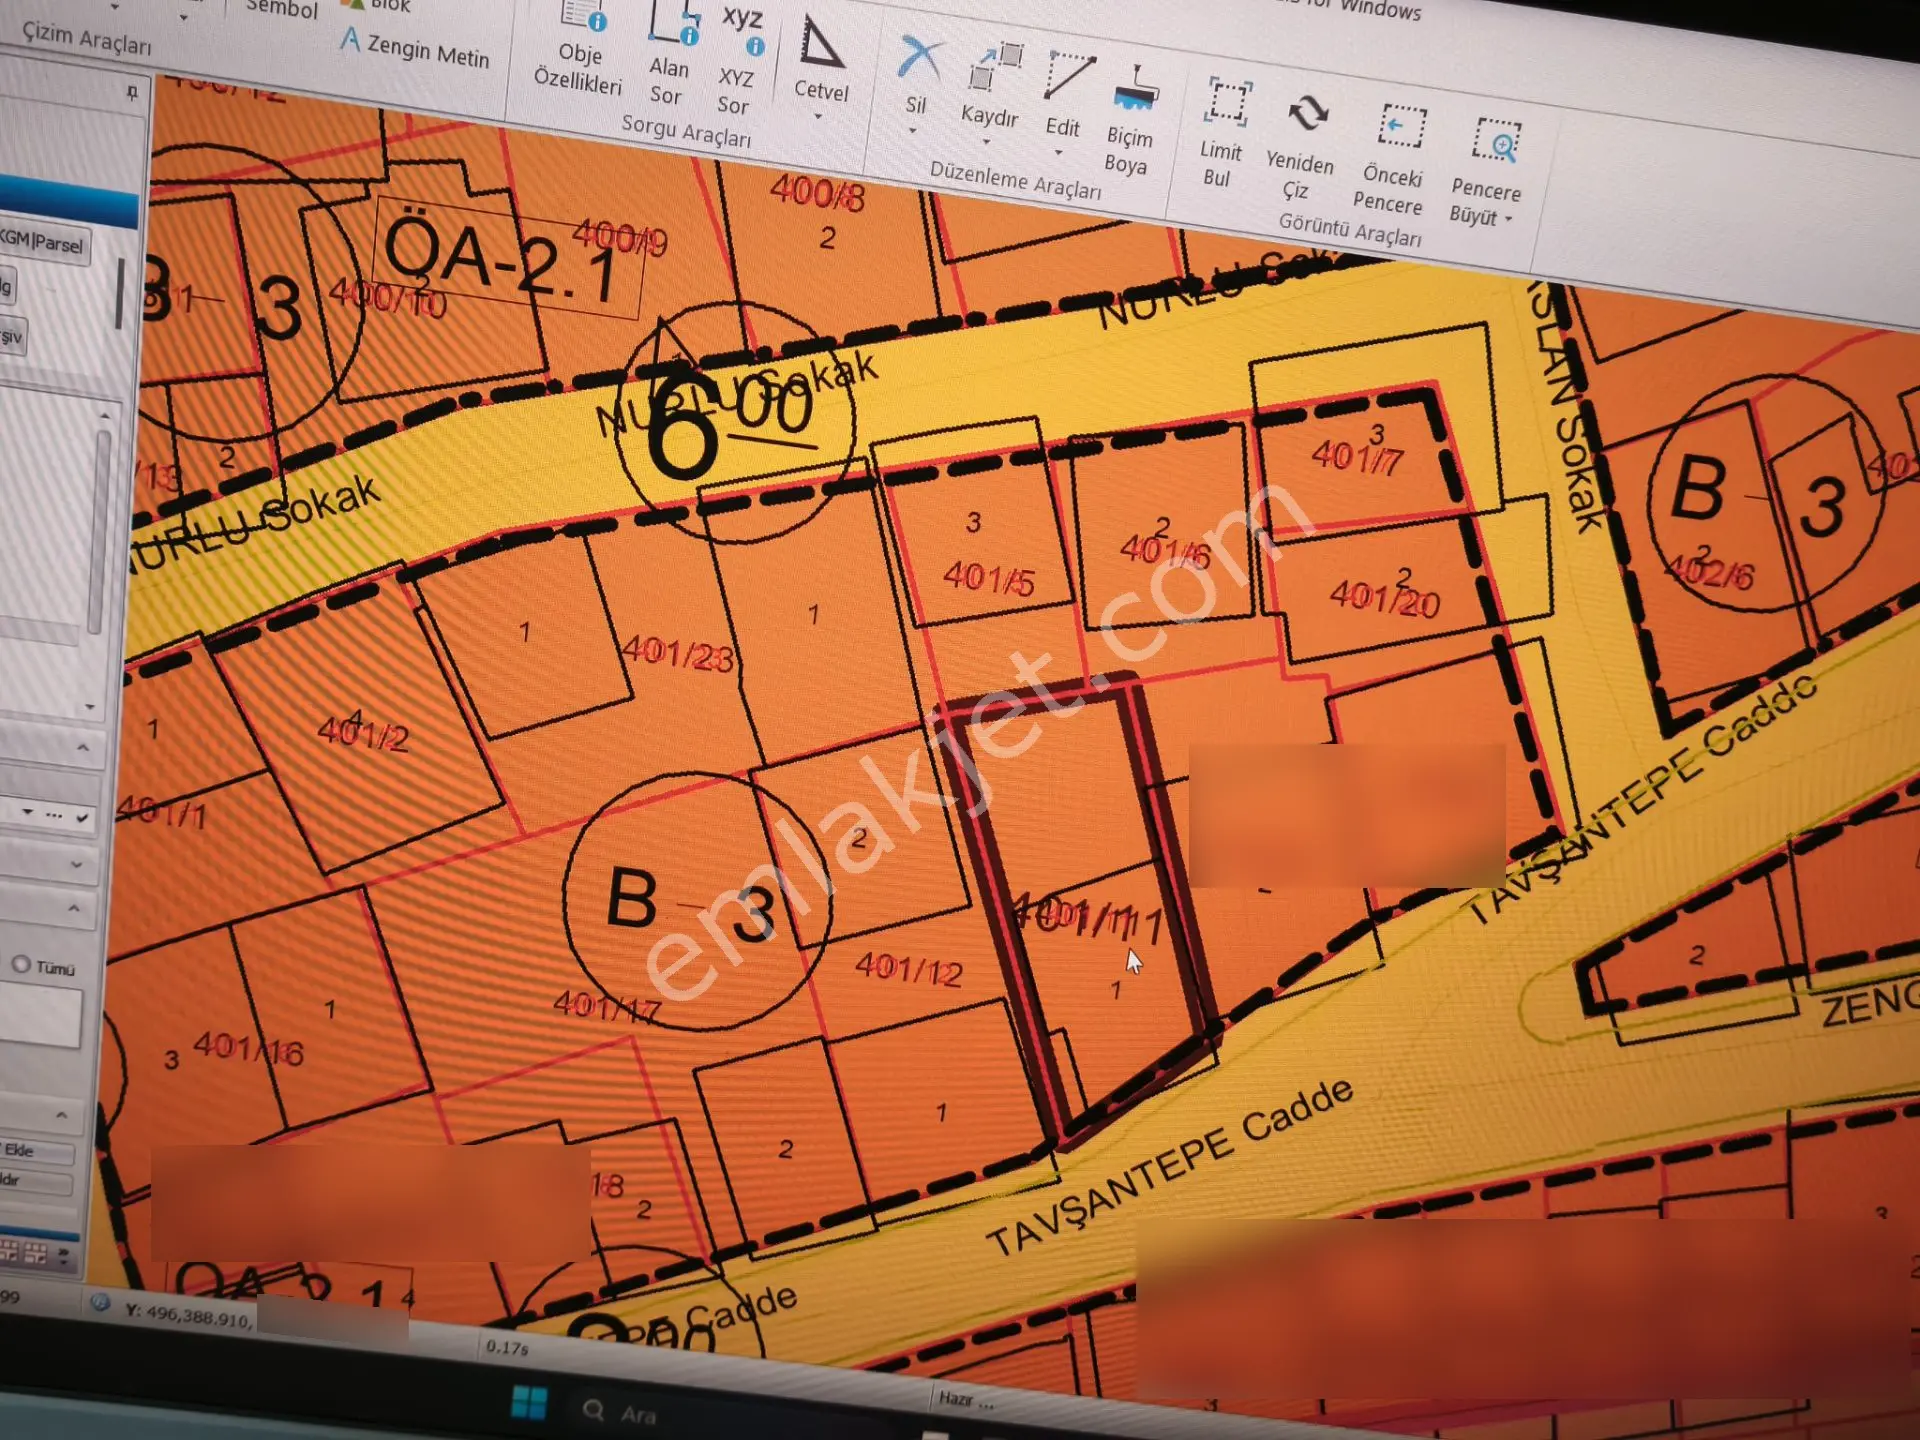
Task: Click the XYZ Sor coordinate query
Action: coord(738,62)
